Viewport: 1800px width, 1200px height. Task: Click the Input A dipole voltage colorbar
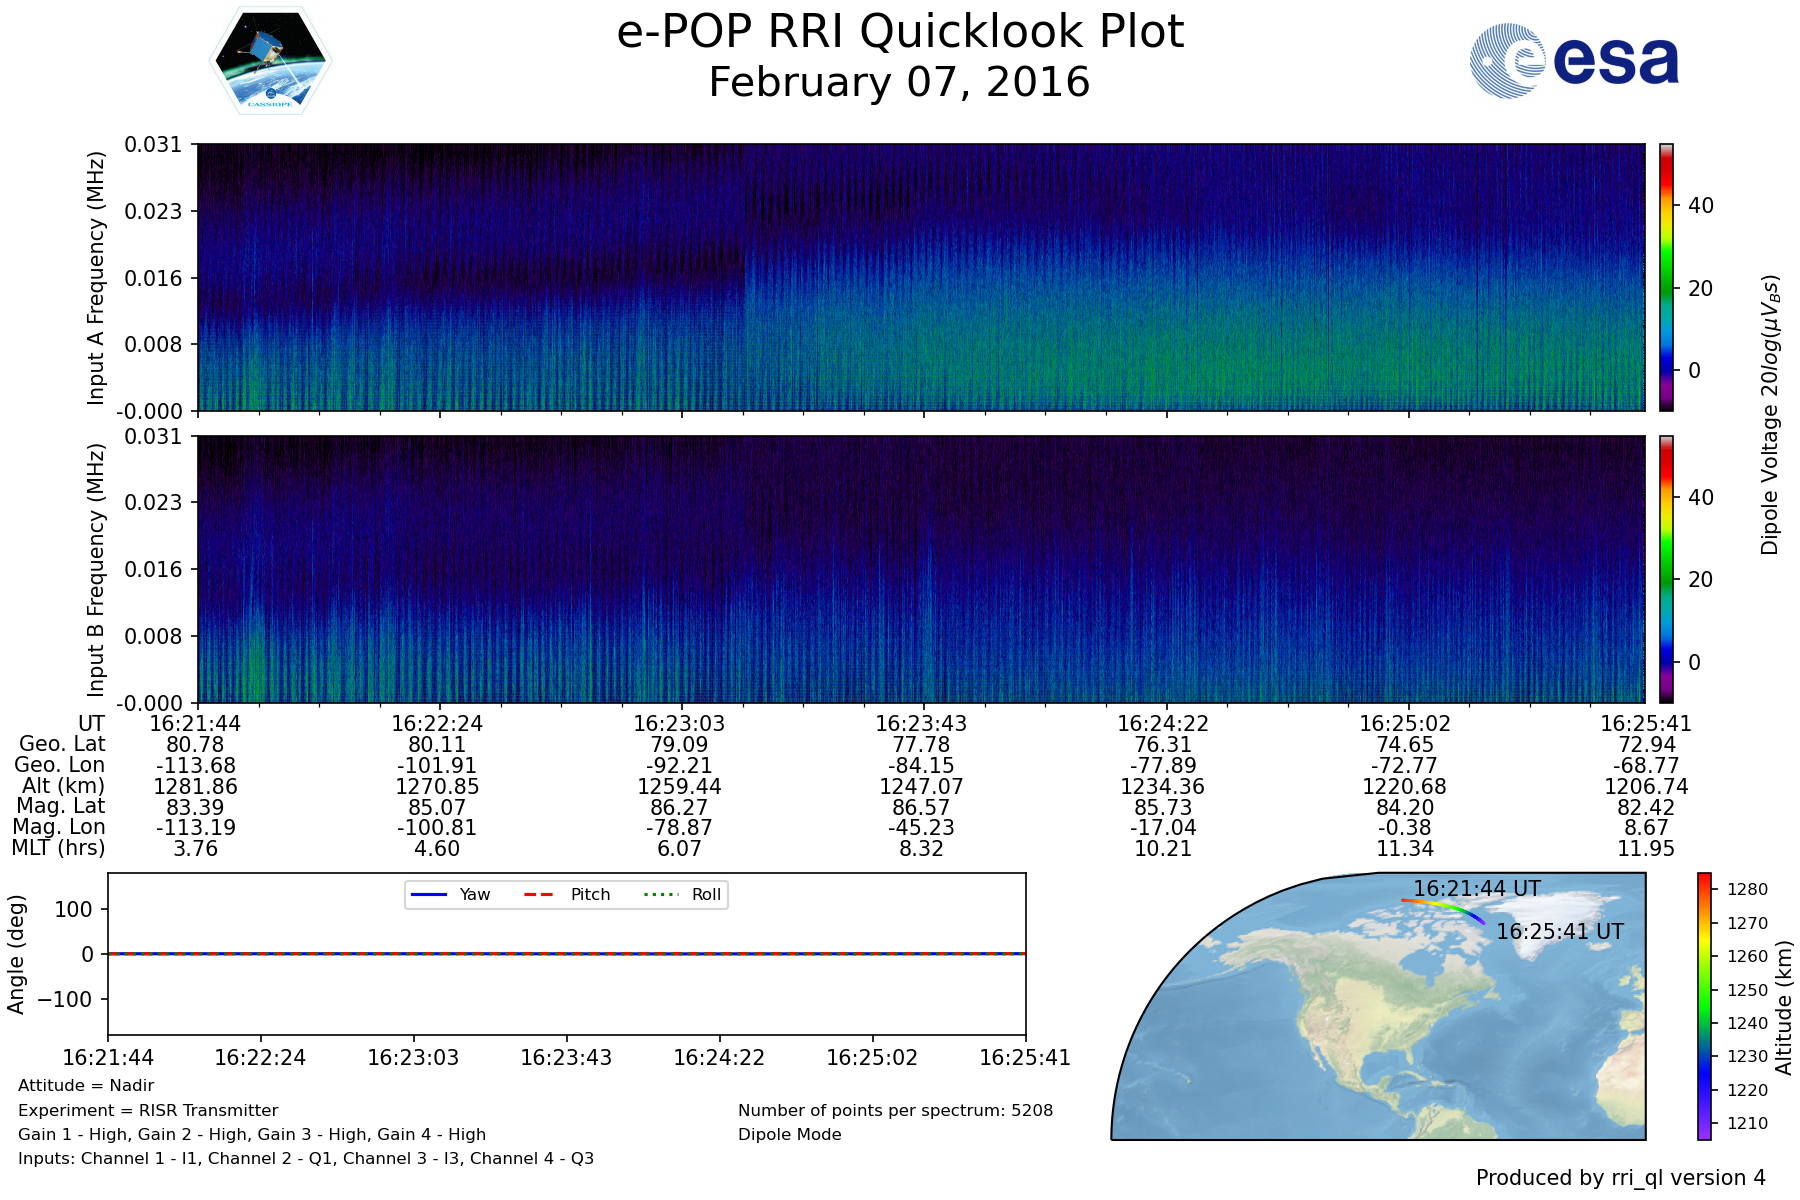(x=1666, y=277)
